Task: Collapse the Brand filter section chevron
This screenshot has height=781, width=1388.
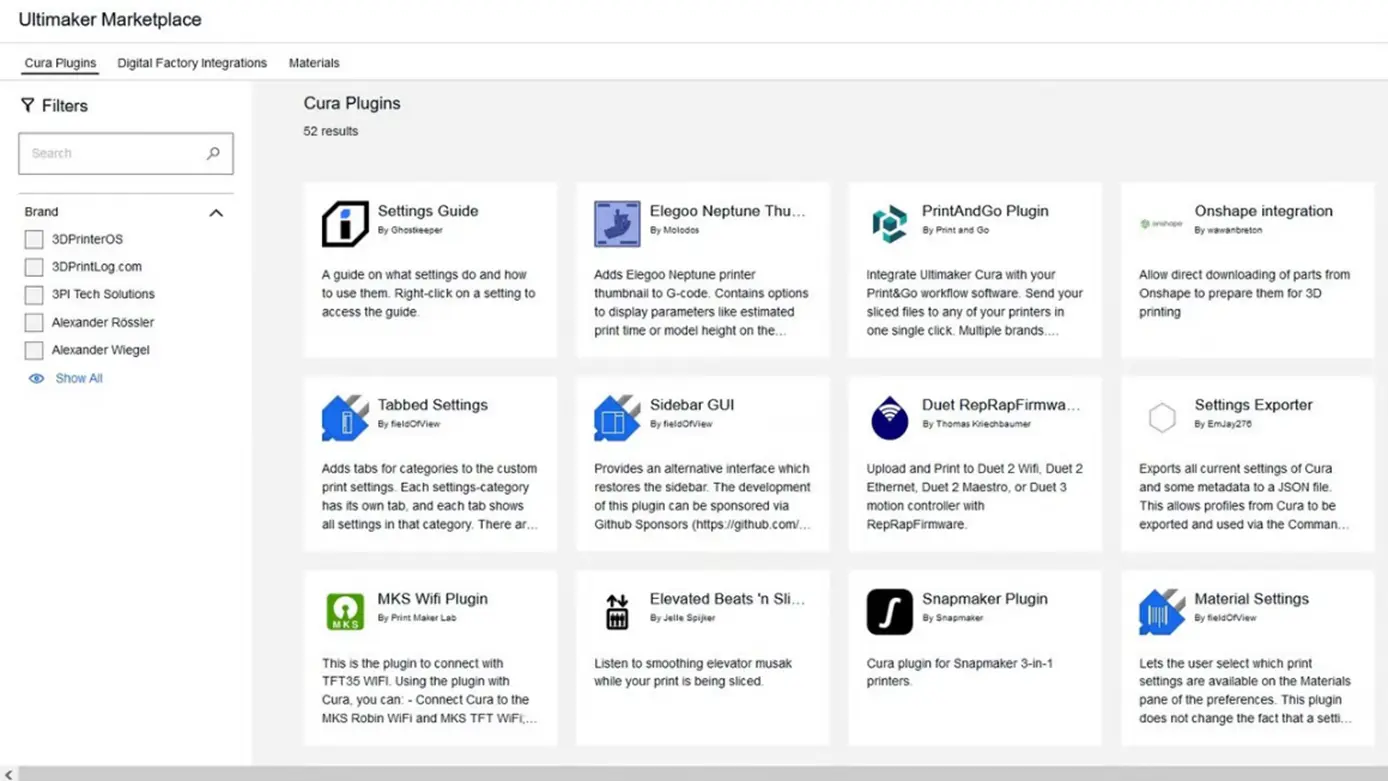Action: [216, 212]
